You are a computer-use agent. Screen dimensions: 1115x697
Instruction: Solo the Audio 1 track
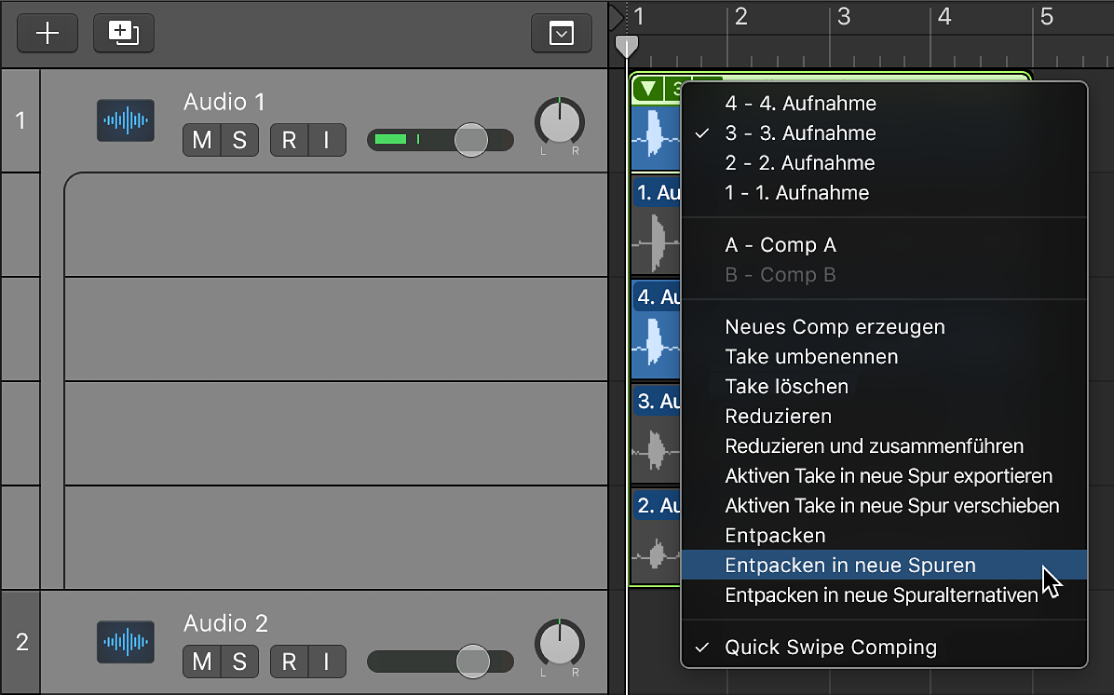[240, 140]
